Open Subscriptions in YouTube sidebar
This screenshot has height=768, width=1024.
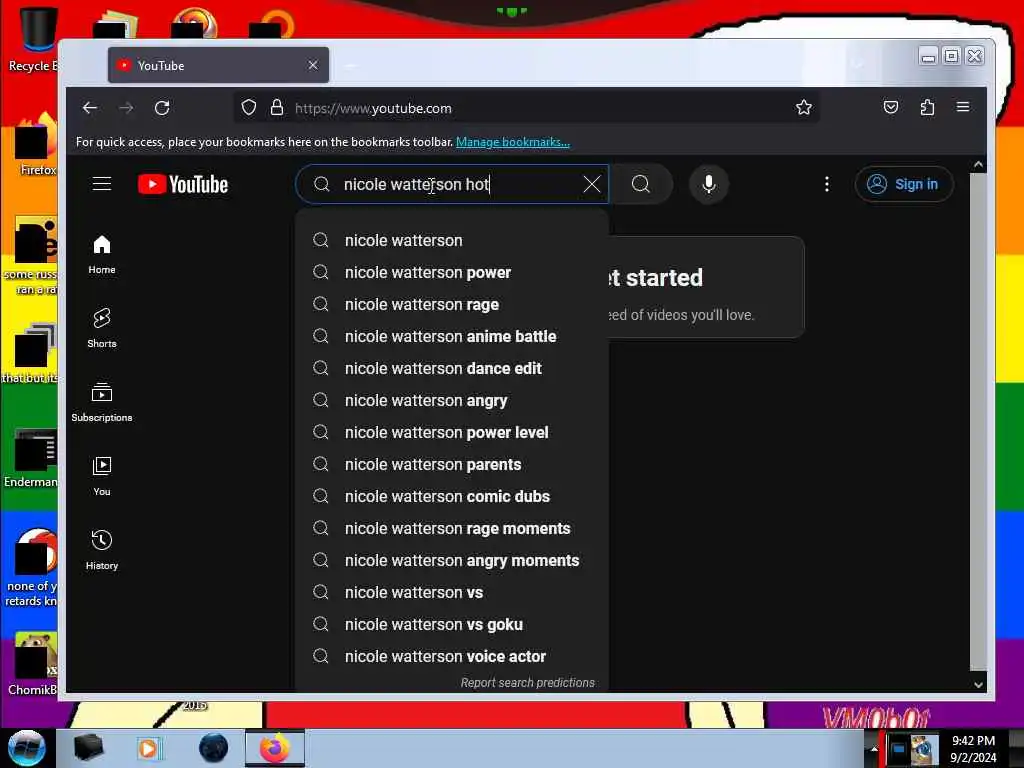coord(102,402)
